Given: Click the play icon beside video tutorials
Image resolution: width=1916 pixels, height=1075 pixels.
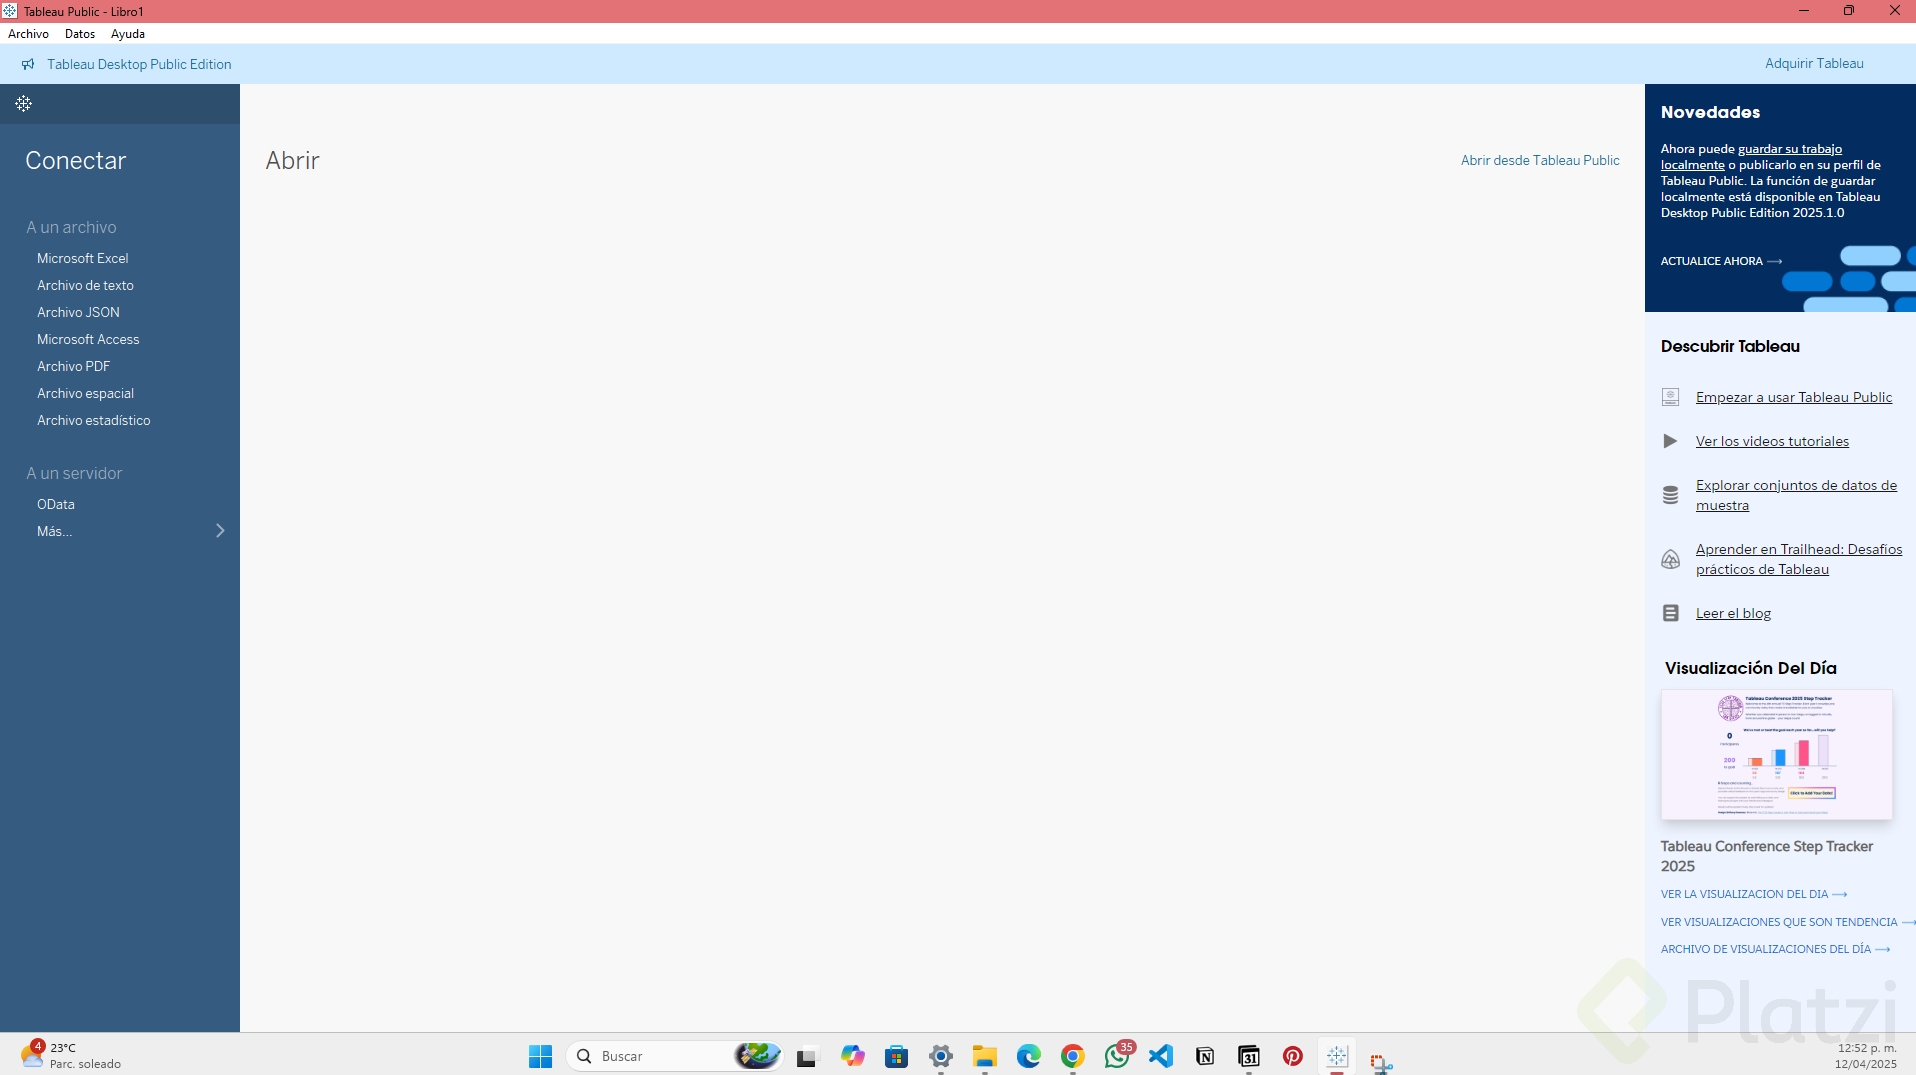Looking at the screenshot, I should point(1670,441).
